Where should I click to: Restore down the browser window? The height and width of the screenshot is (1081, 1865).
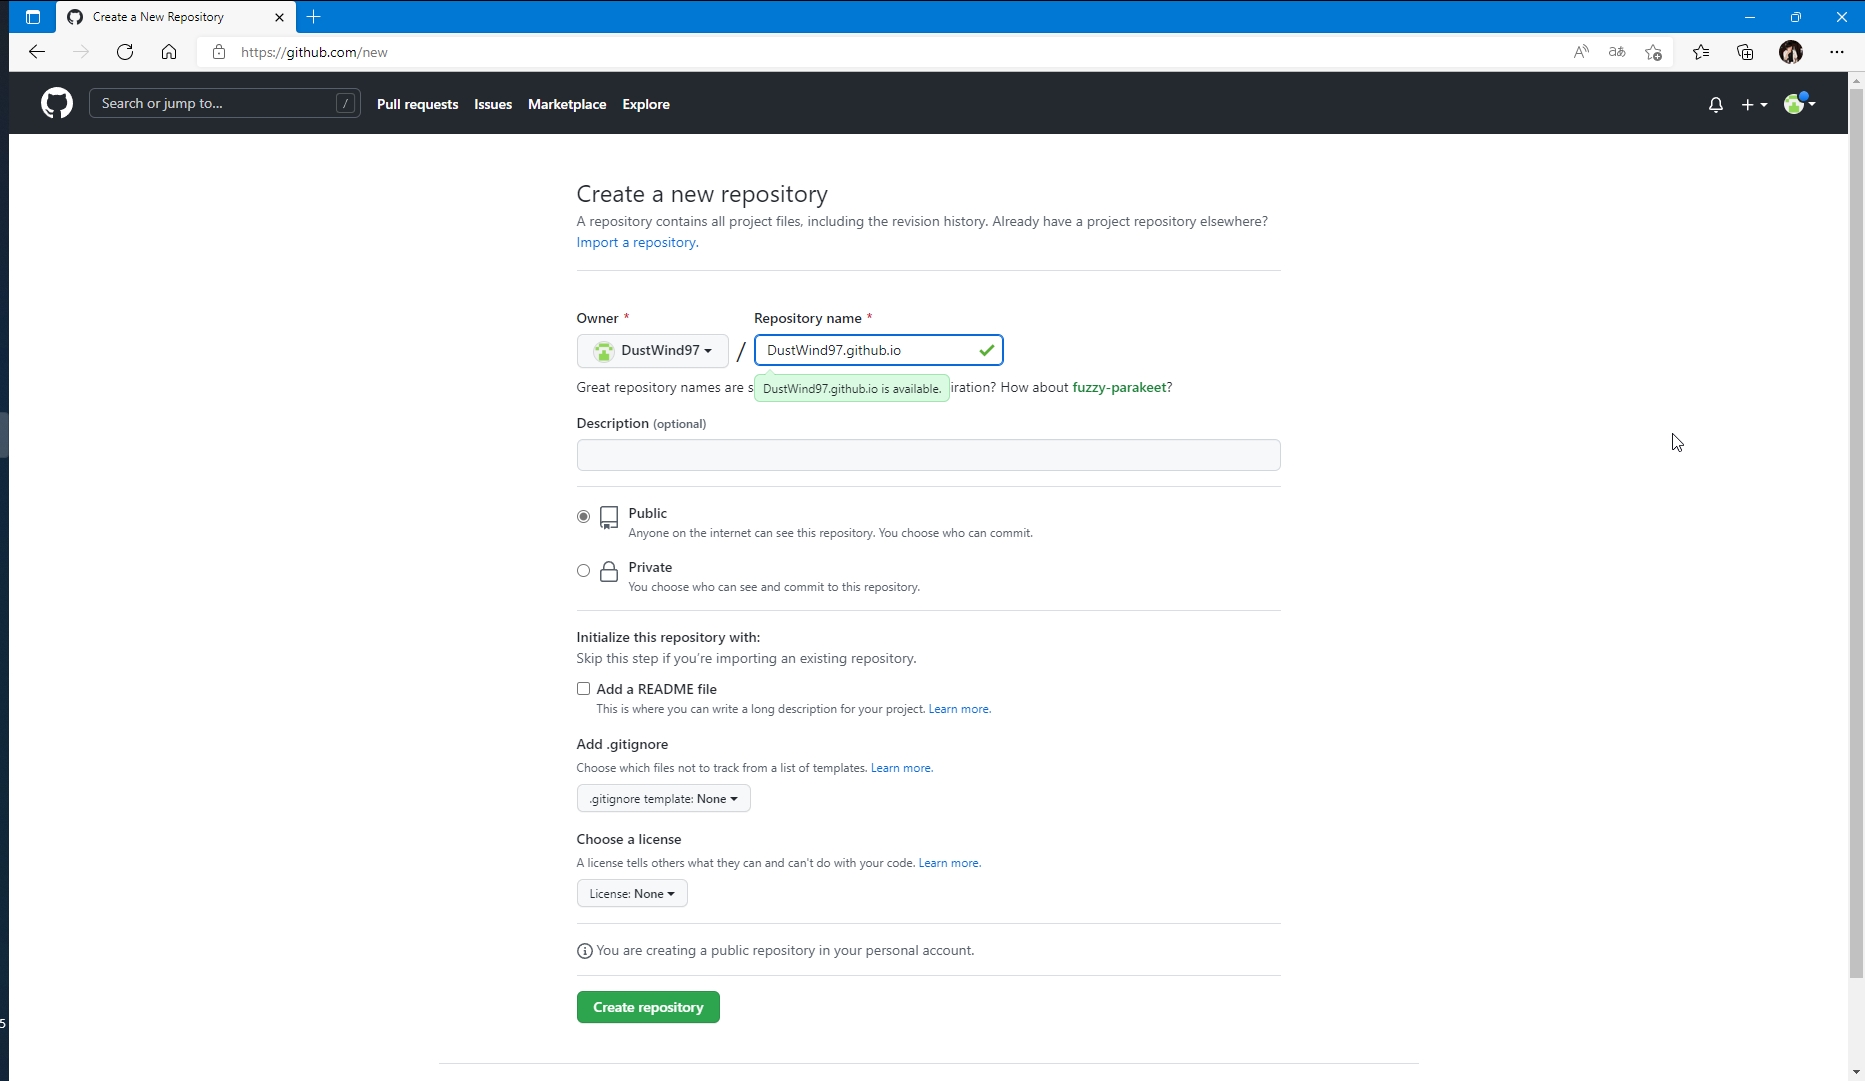(x=1796, y=17)
